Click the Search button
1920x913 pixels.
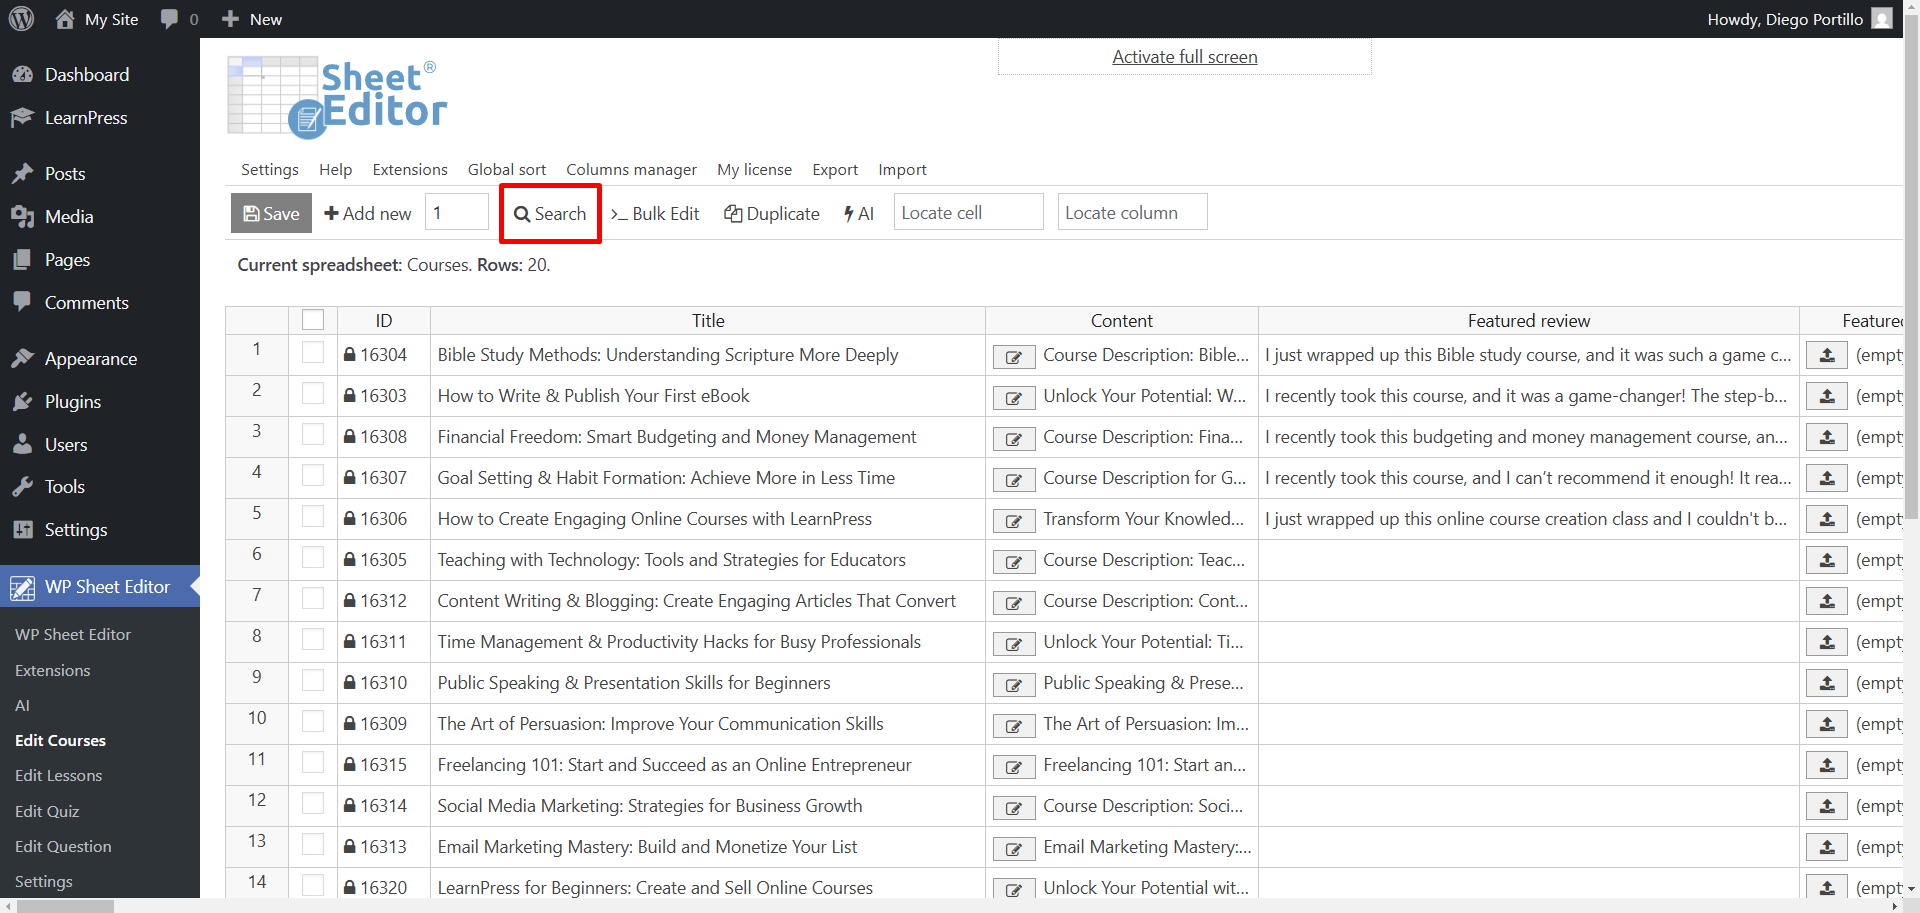tap(550, 213)
